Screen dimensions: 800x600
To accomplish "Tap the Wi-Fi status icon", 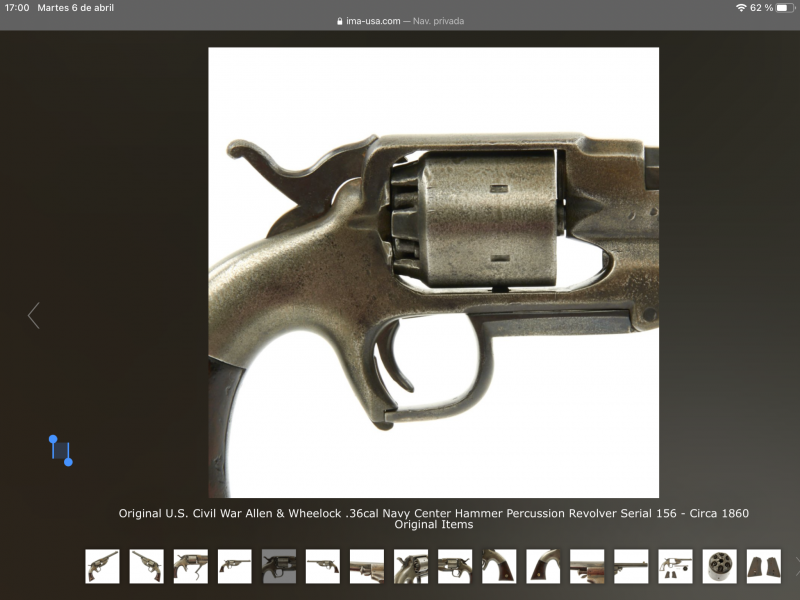I will (x=741, y=8).
